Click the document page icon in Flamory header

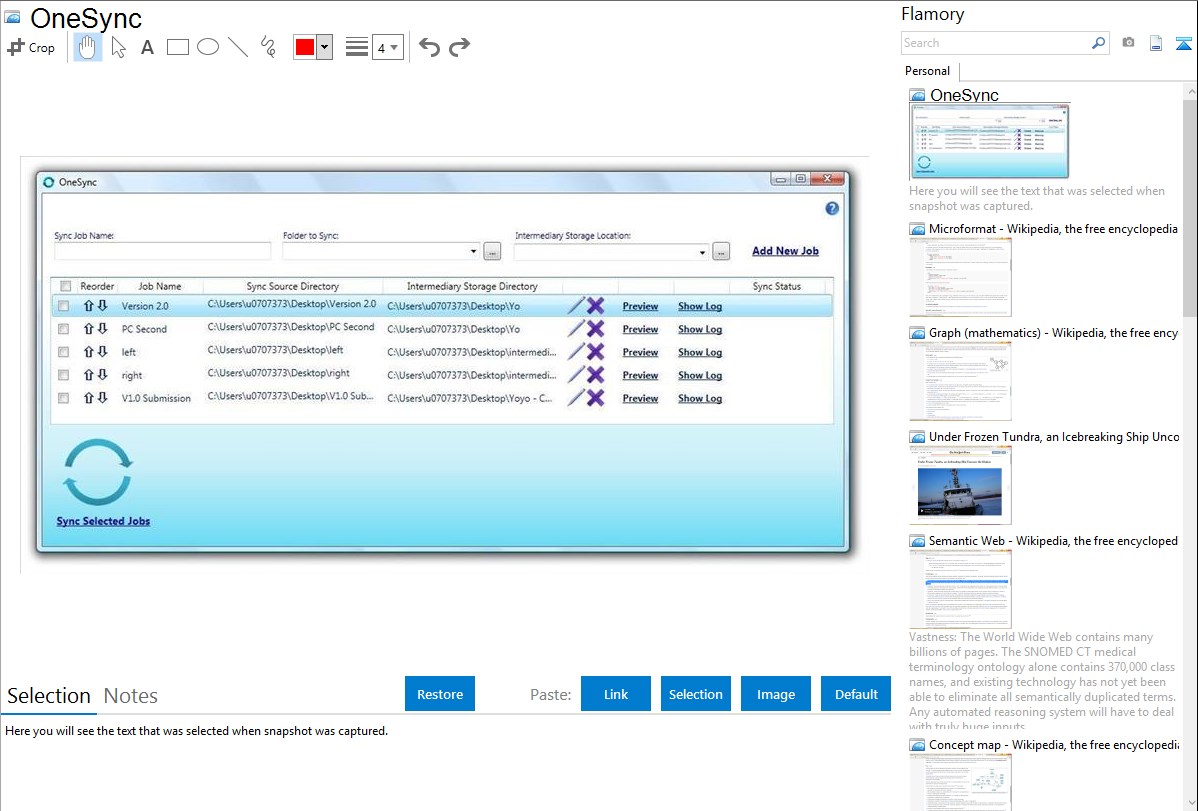(1156, 43)
